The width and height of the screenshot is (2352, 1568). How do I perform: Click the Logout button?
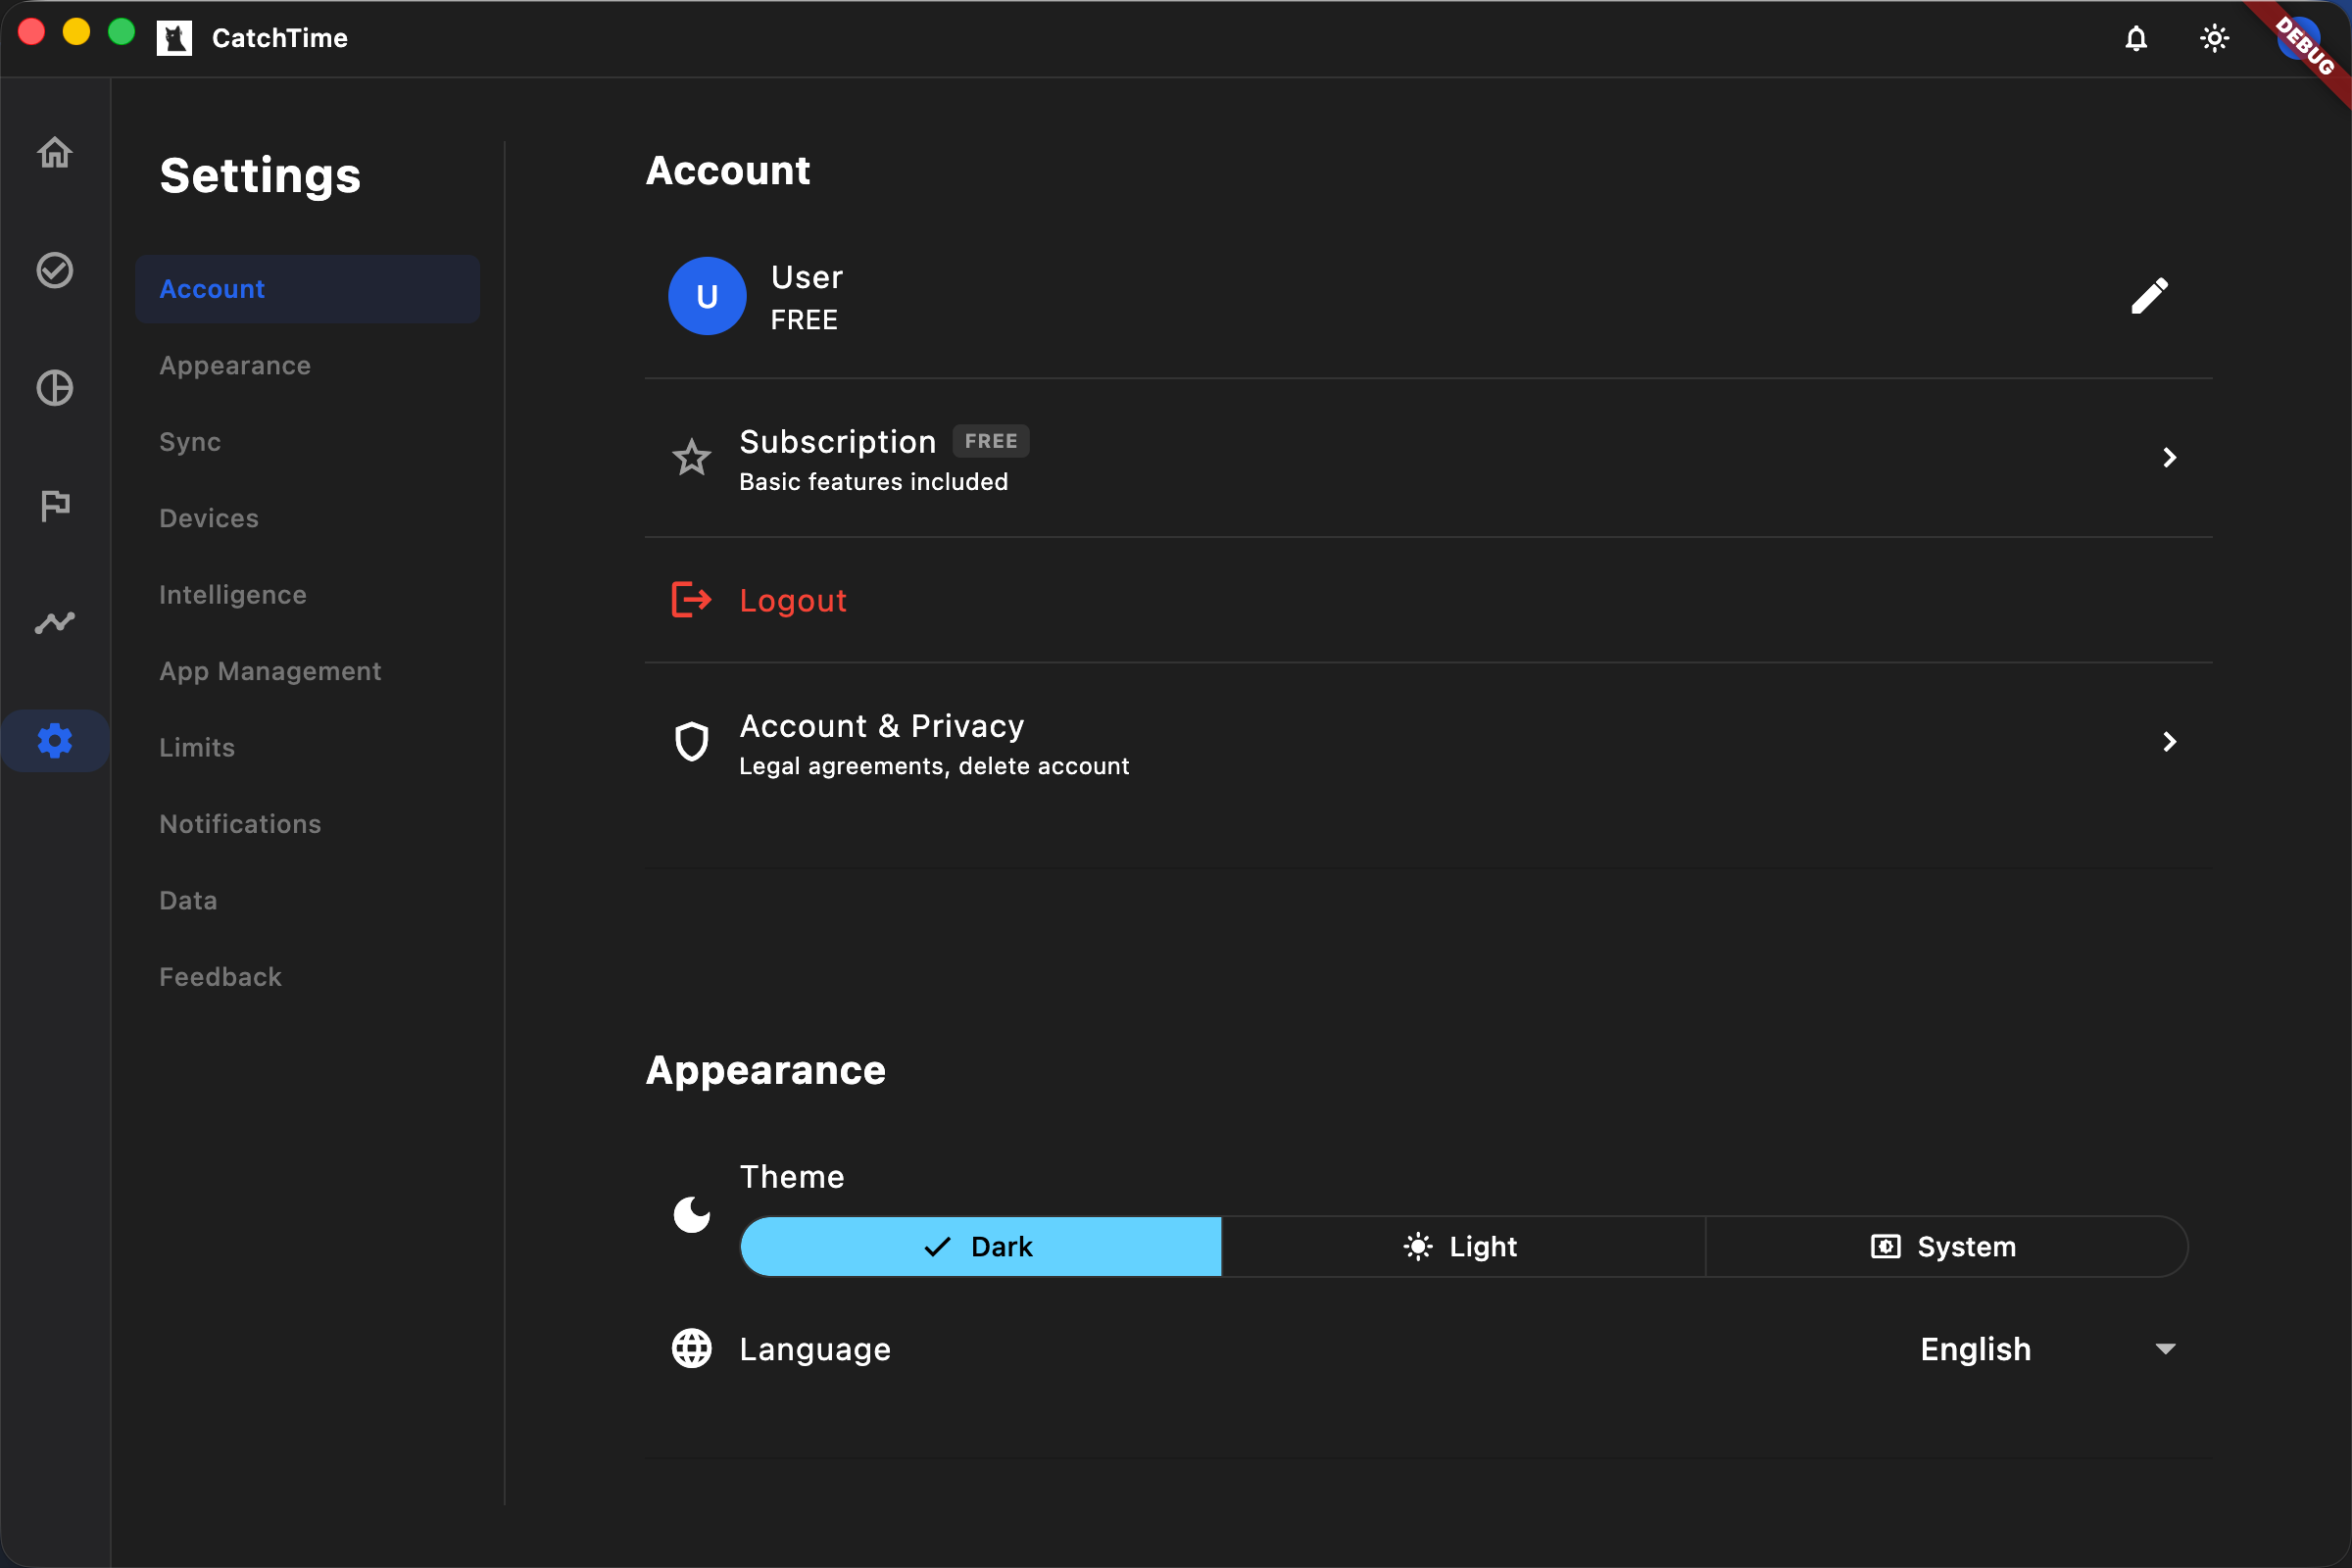click(792, 600)
